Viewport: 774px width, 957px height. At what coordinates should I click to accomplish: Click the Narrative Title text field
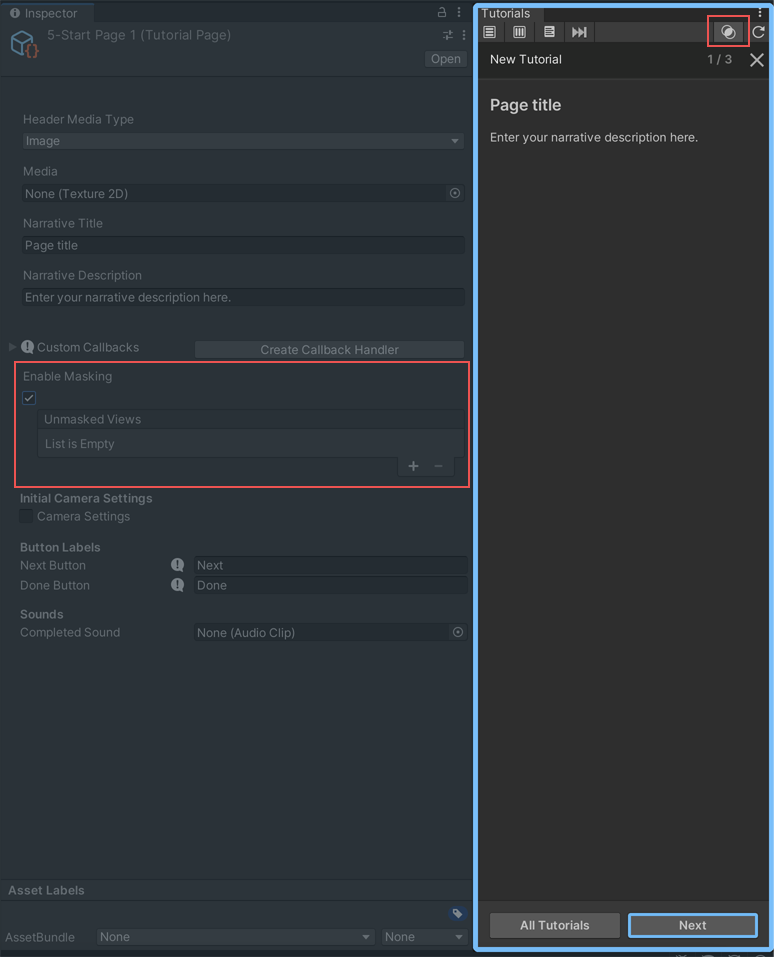(x=243, y=245)
